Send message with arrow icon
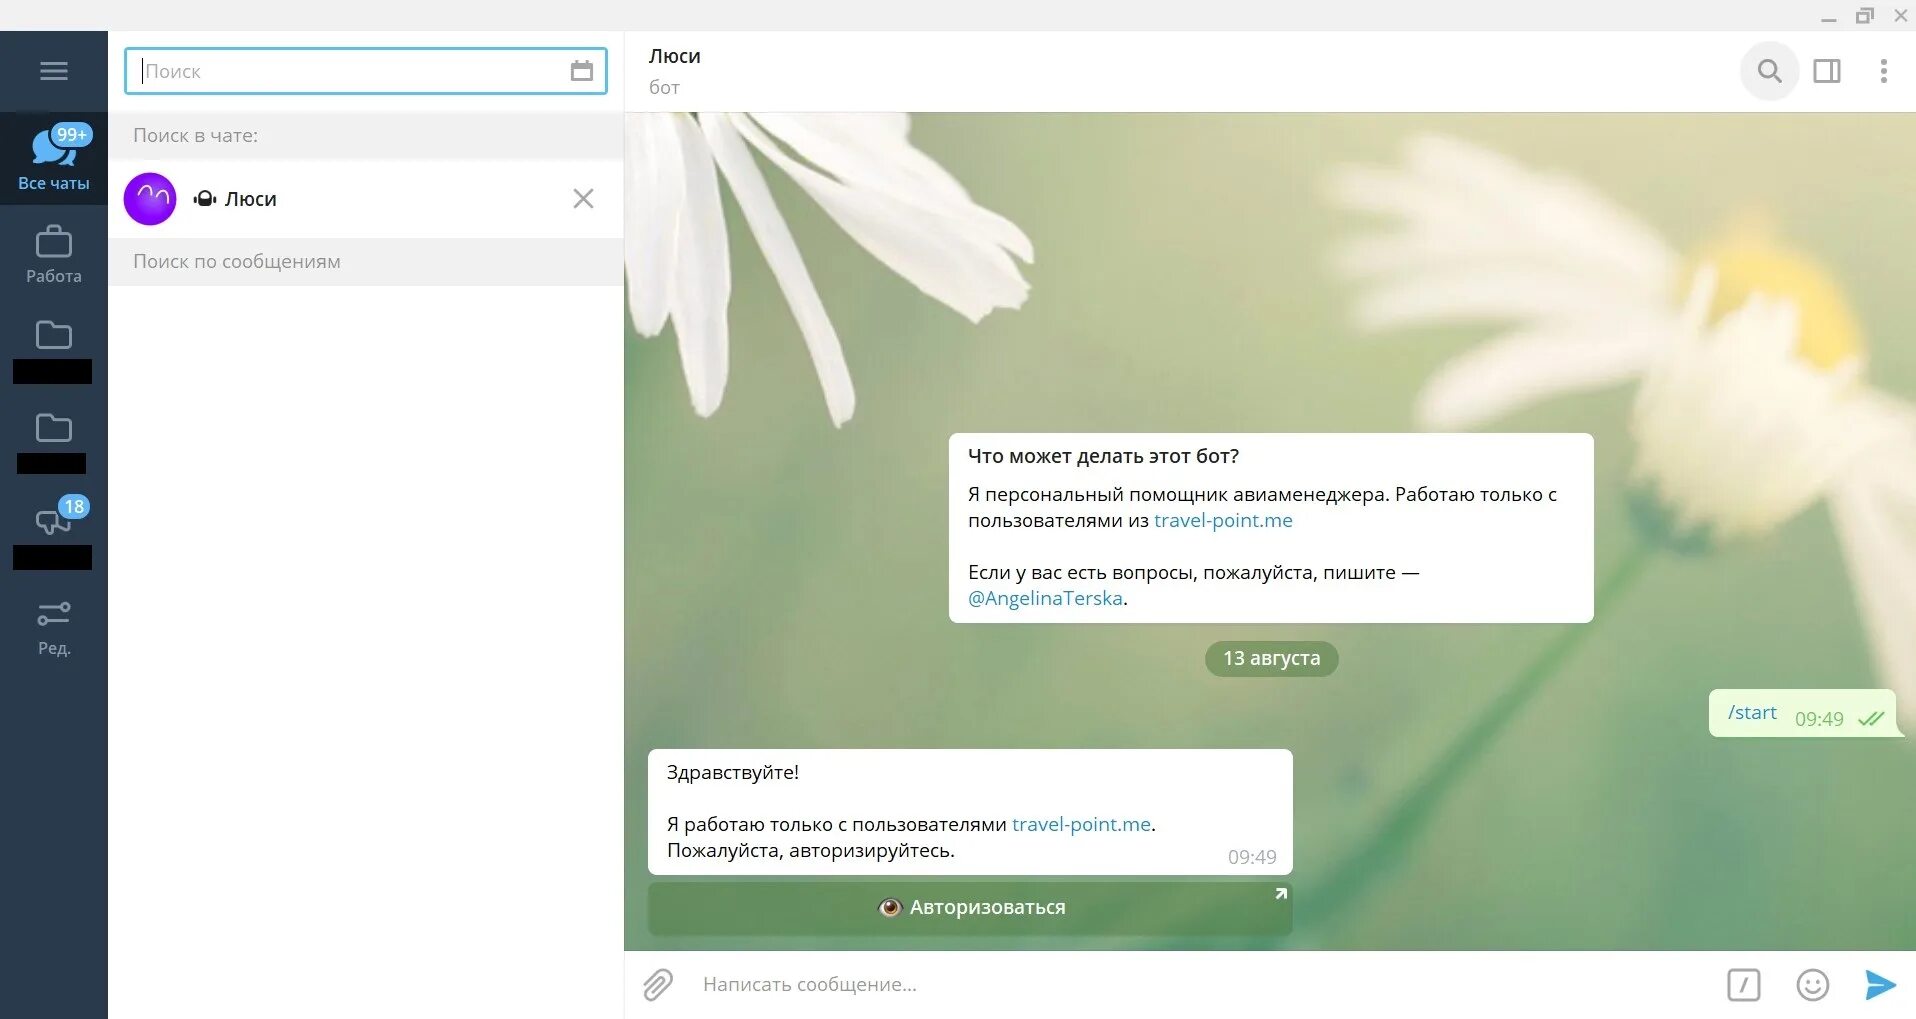1916x1019 pixels. point(1880,984)
